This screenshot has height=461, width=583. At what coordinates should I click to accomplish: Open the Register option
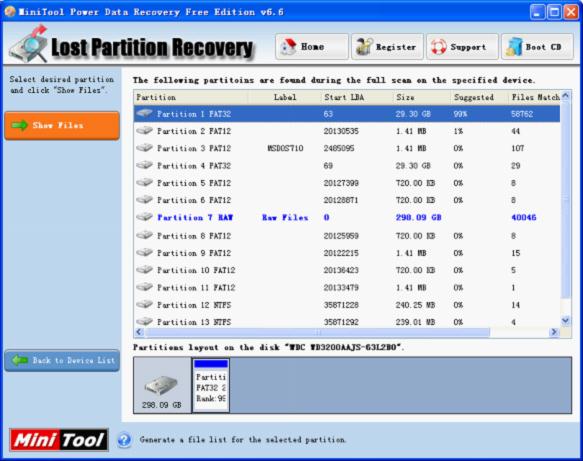387,47
